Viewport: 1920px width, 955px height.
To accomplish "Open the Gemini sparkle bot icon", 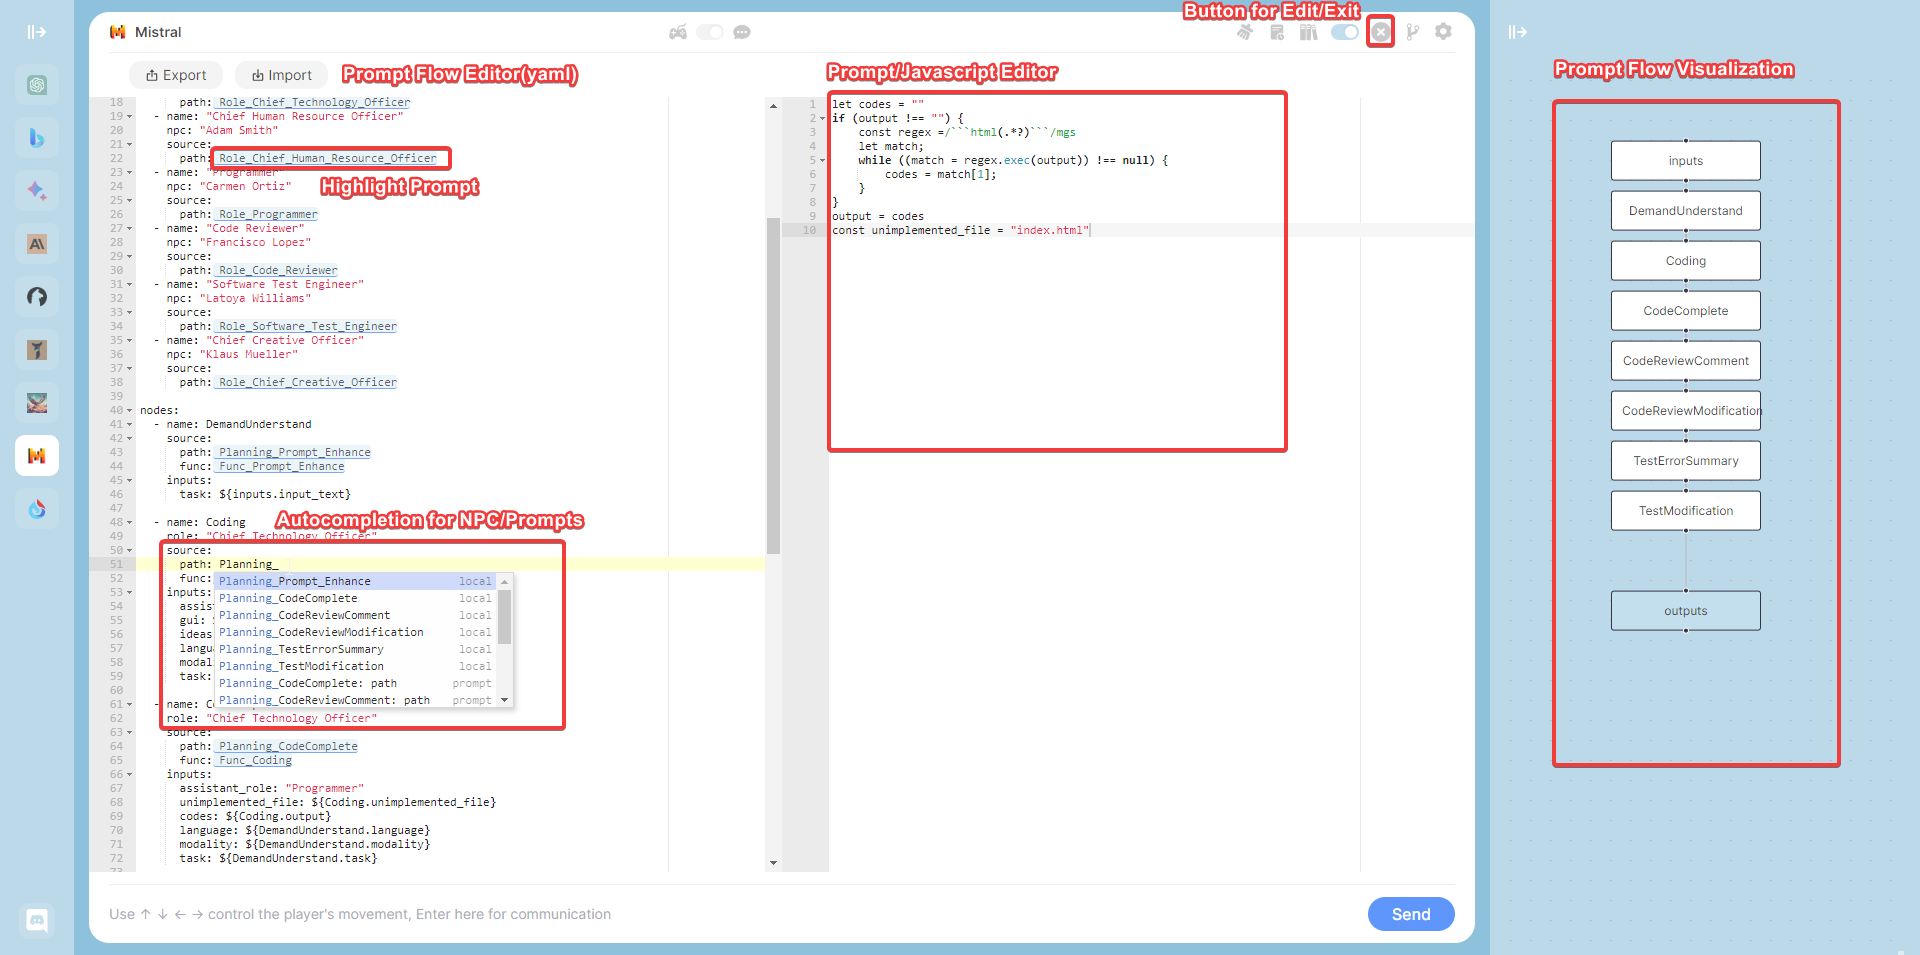I will (37, 191).
